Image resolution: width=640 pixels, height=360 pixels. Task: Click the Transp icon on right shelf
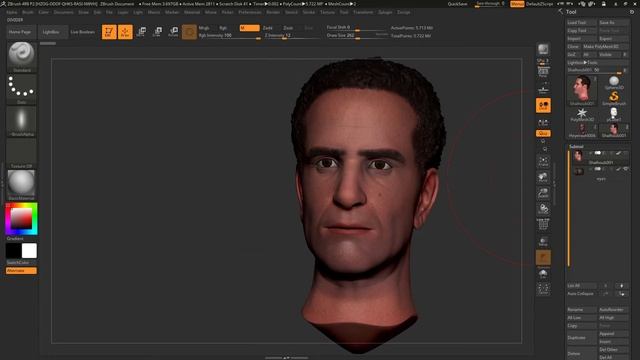point(543,241)
